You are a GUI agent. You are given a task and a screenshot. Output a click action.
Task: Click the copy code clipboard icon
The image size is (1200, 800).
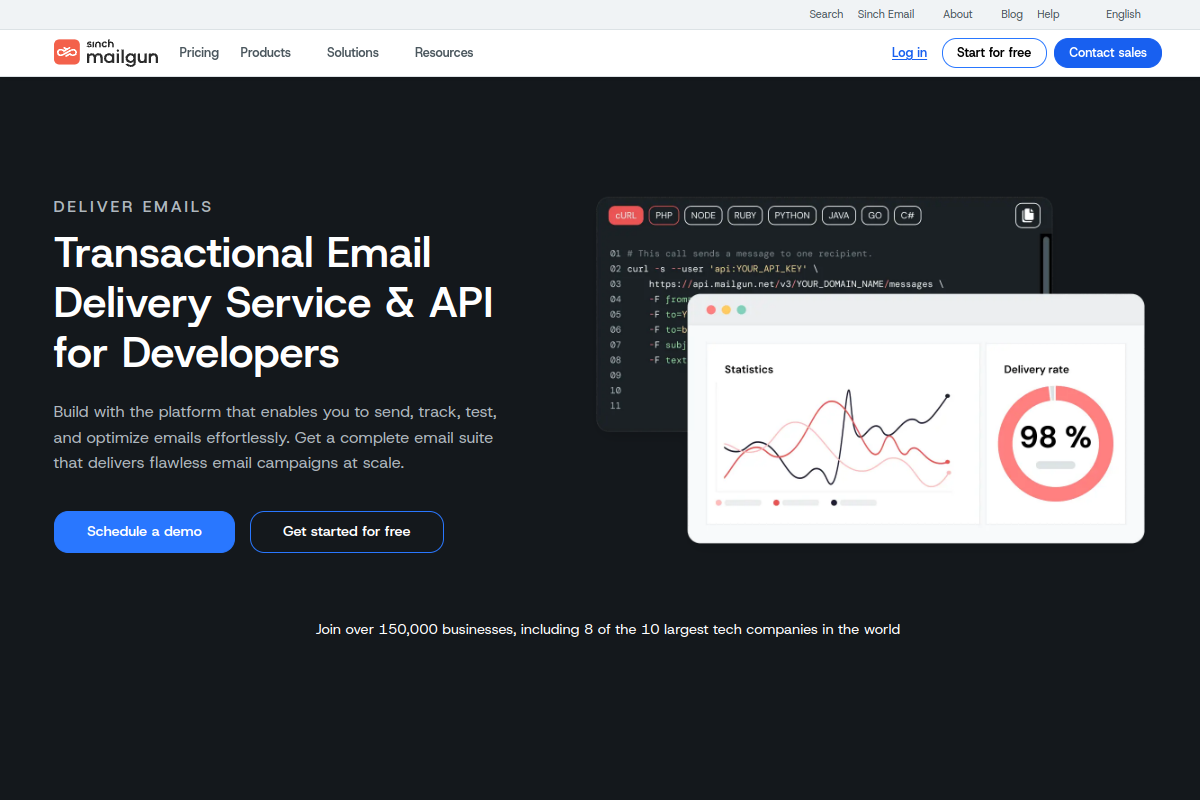pos(1027,215)
